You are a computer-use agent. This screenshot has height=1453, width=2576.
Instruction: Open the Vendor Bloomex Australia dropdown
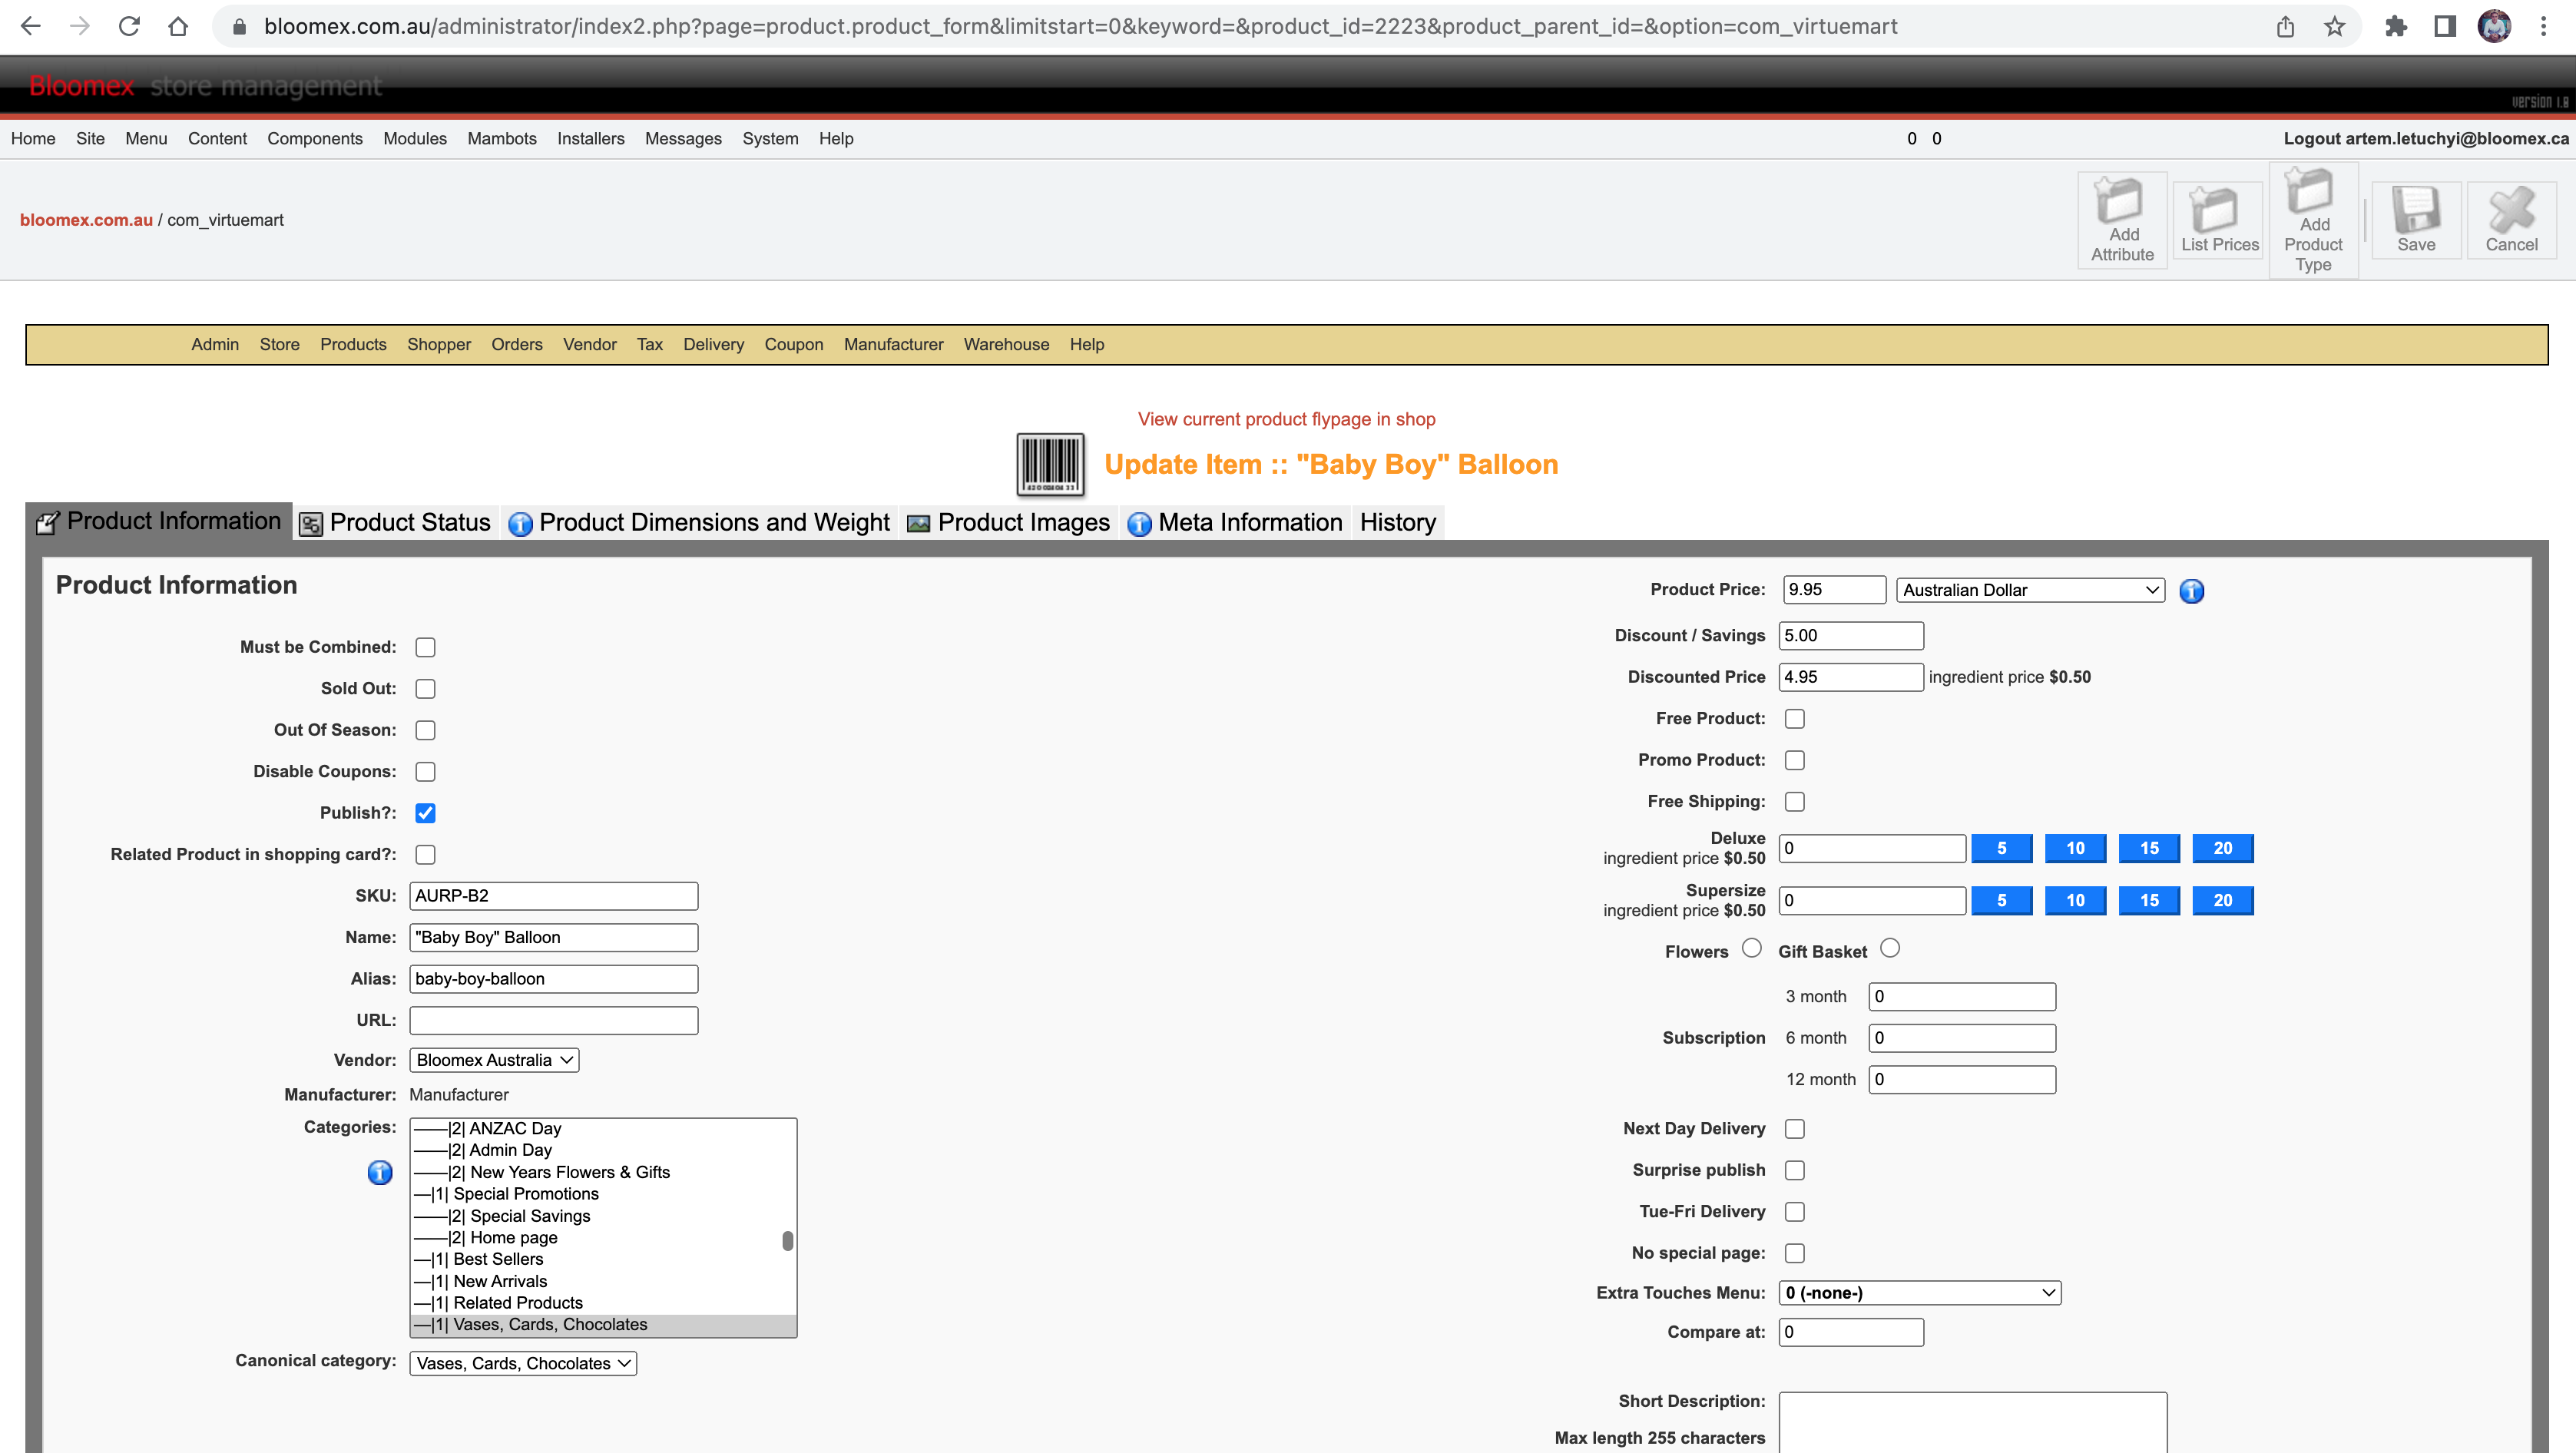coord(494,1060)
